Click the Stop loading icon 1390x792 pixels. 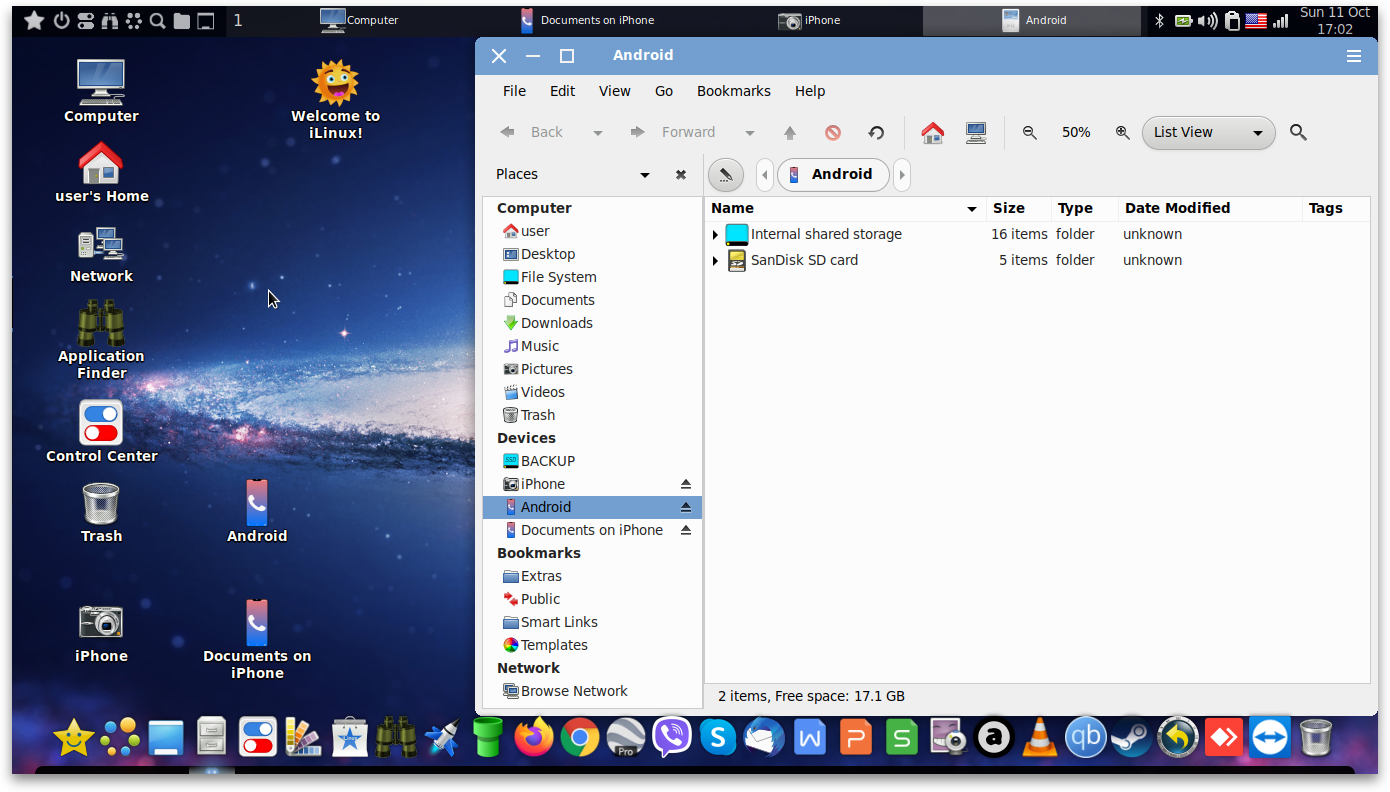[x=833, y=132]
